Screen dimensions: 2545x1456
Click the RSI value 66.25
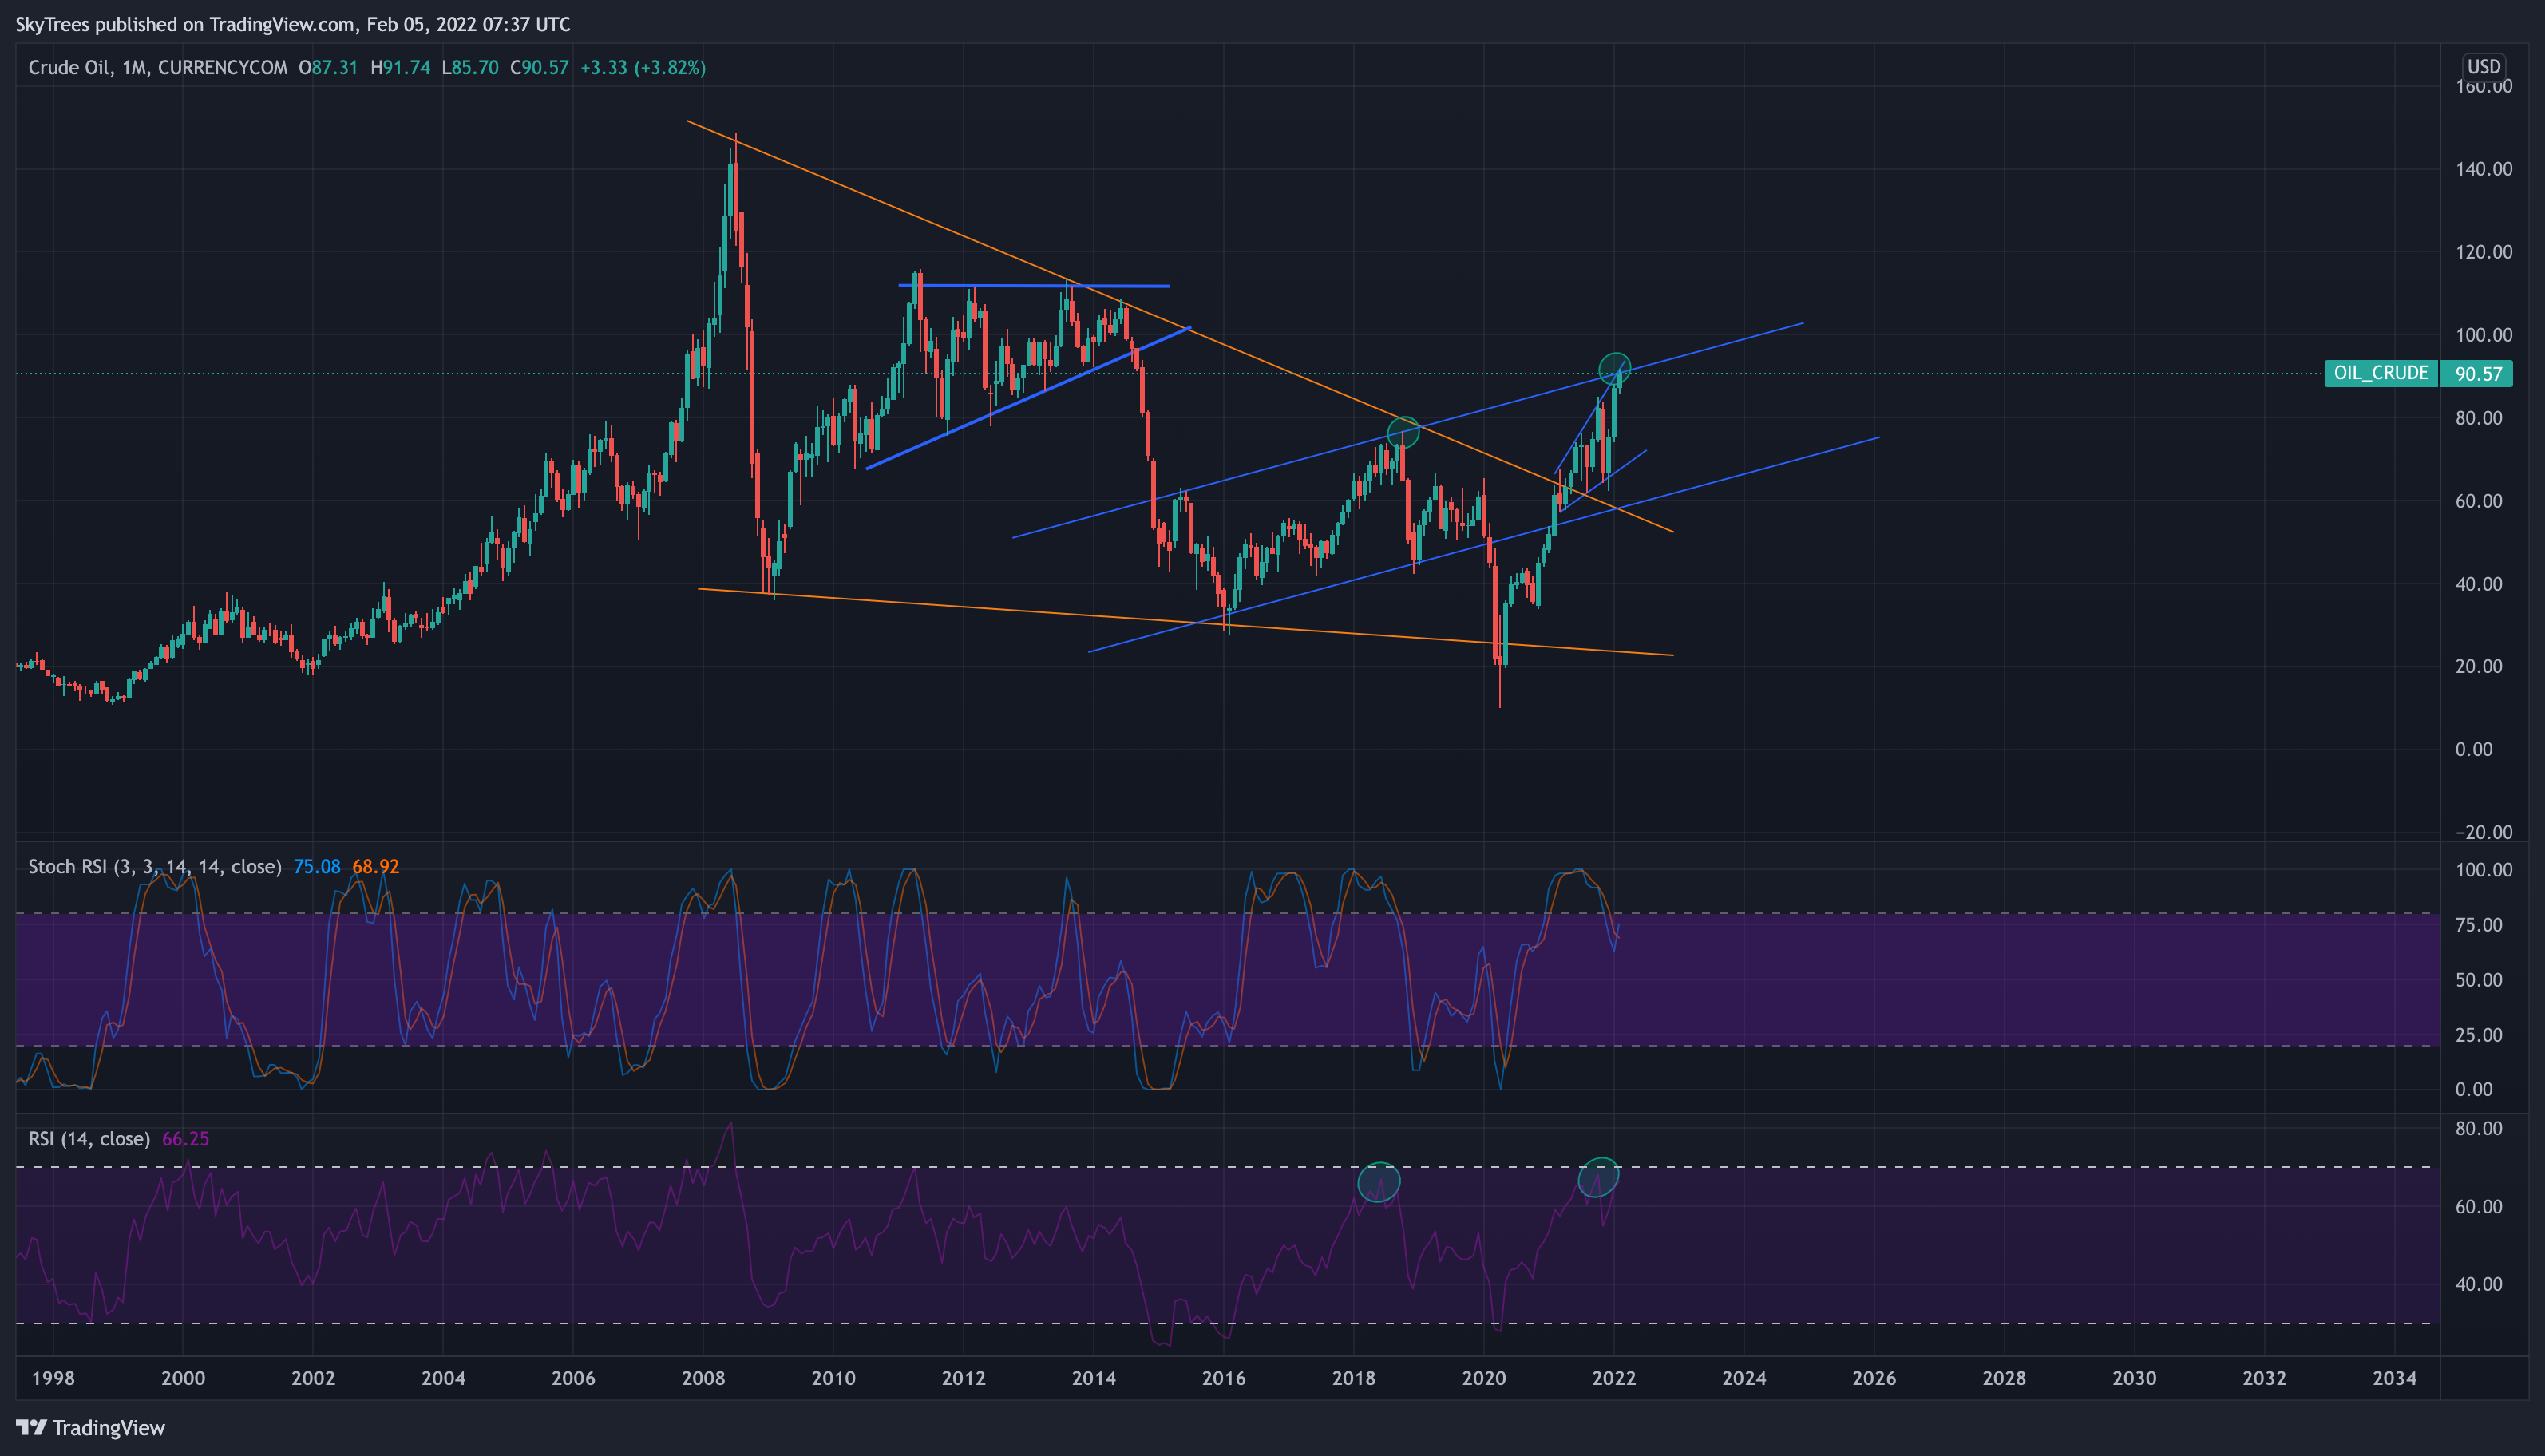[186, 1139]
